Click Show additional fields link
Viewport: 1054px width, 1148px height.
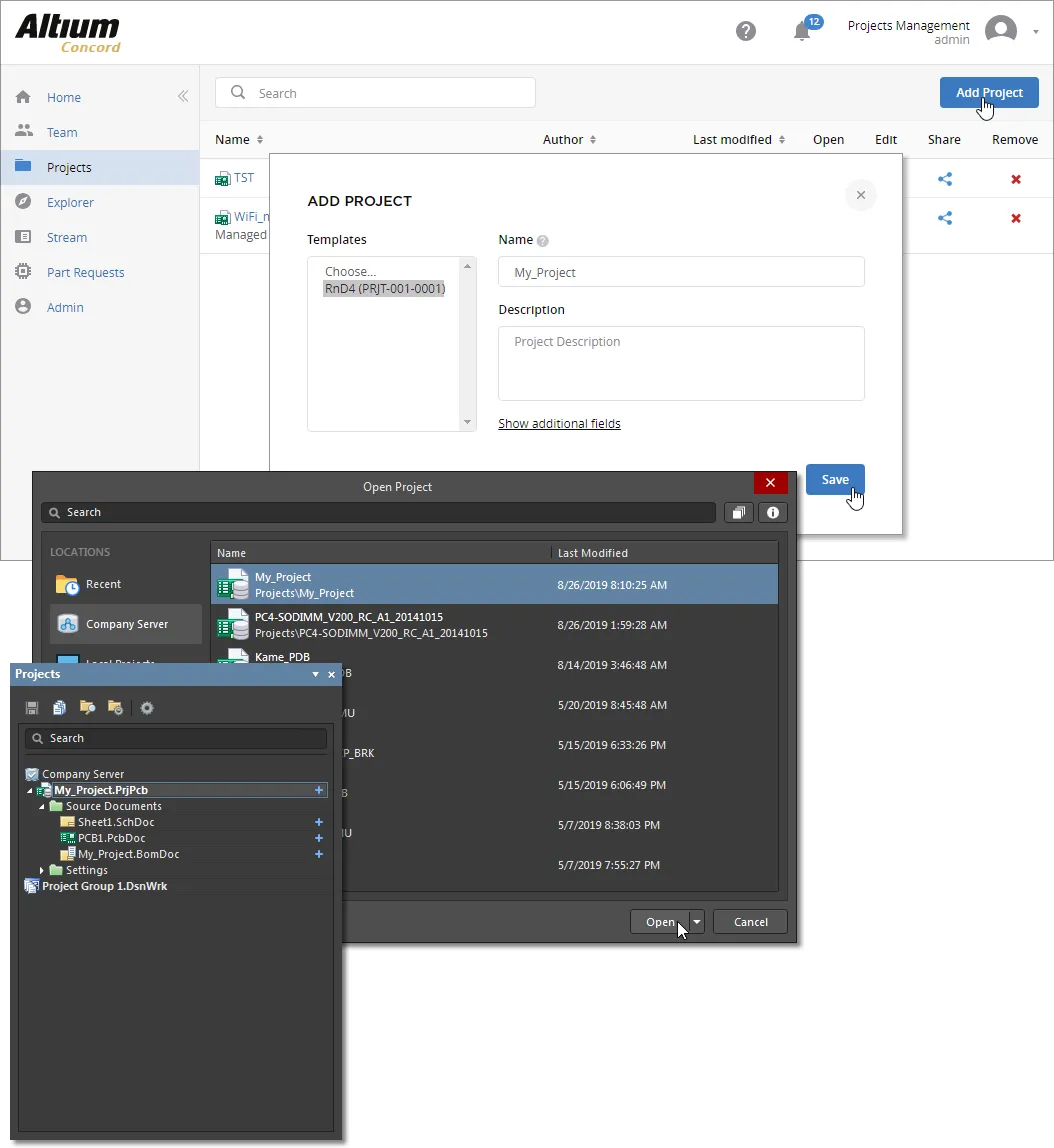point(559,424)
